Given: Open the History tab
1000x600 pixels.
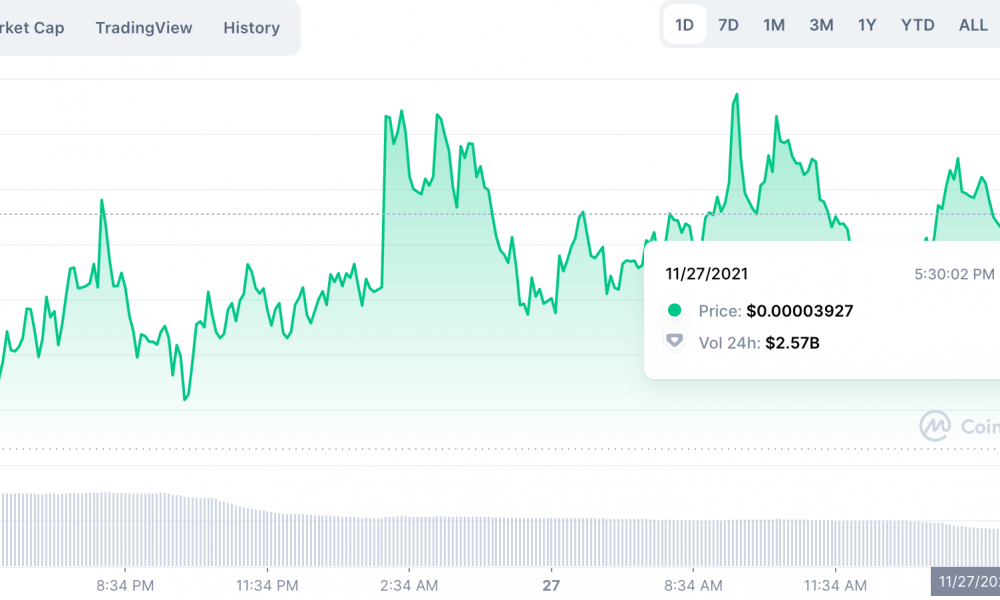Looking at the screenshot, I should click(251, 27).
